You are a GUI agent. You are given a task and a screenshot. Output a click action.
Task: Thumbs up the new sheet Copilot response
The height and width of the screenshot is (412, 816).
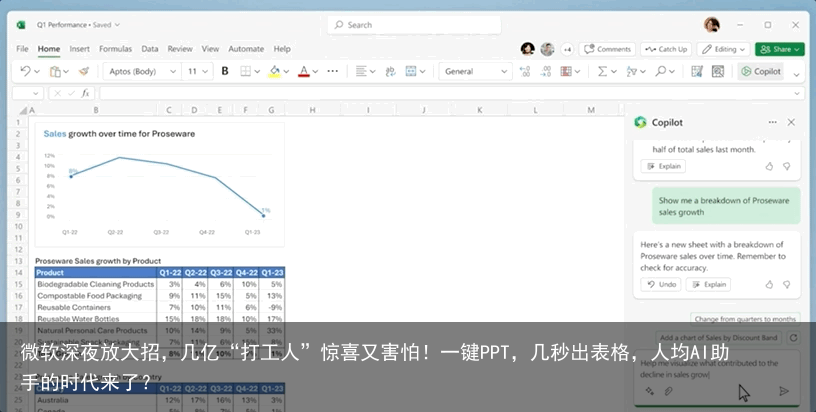769,285
